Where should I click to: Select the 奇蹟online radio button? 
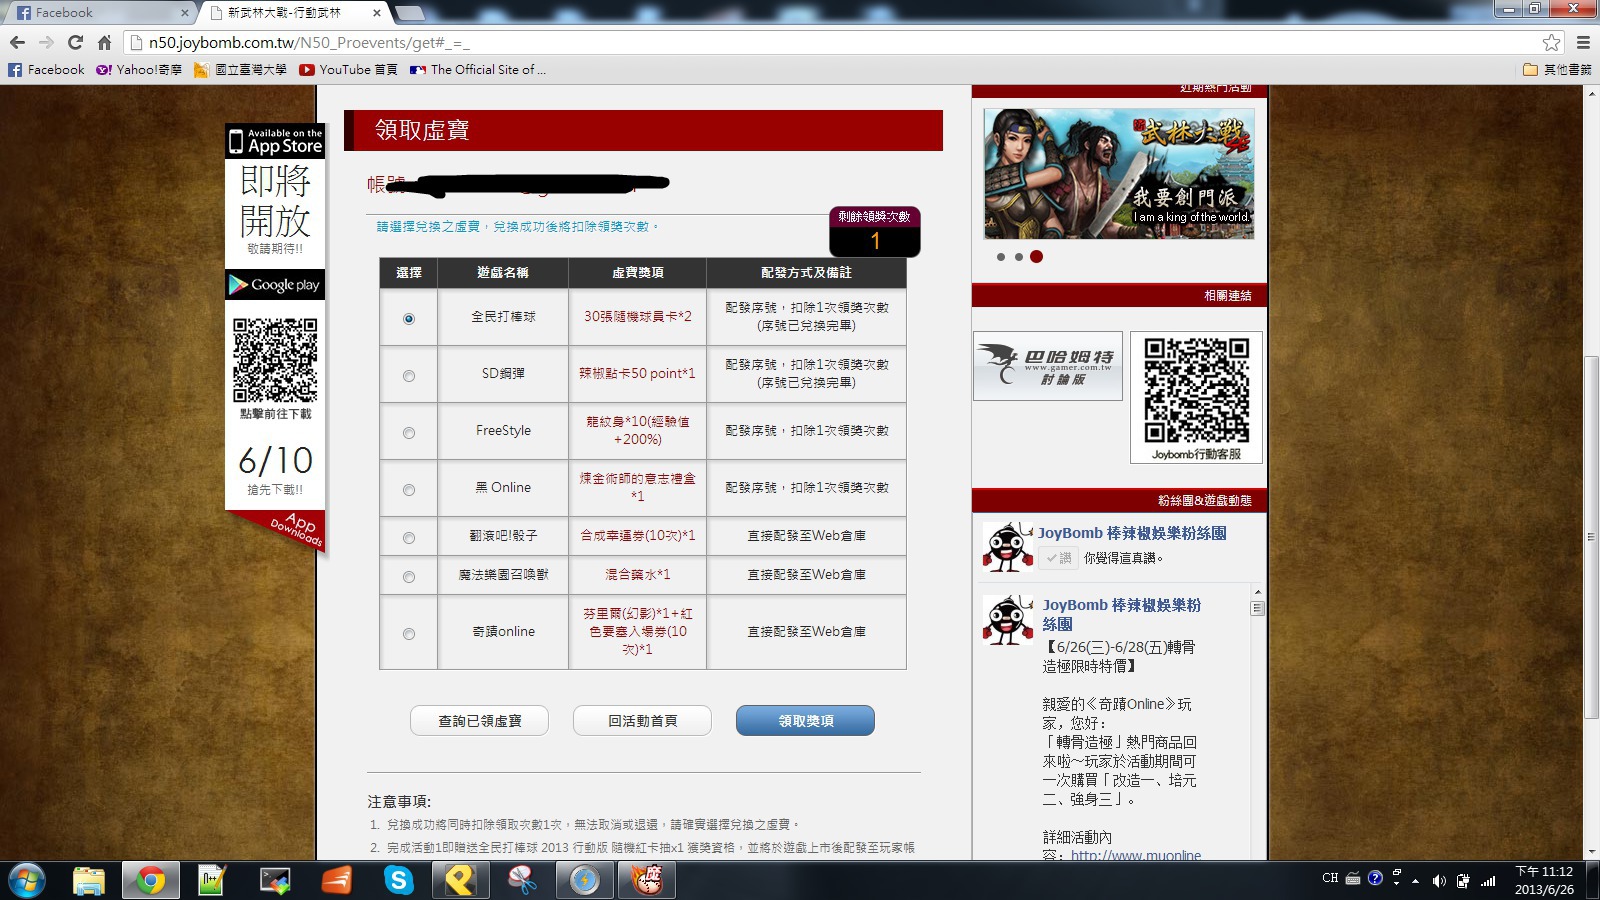coord(409,634)
